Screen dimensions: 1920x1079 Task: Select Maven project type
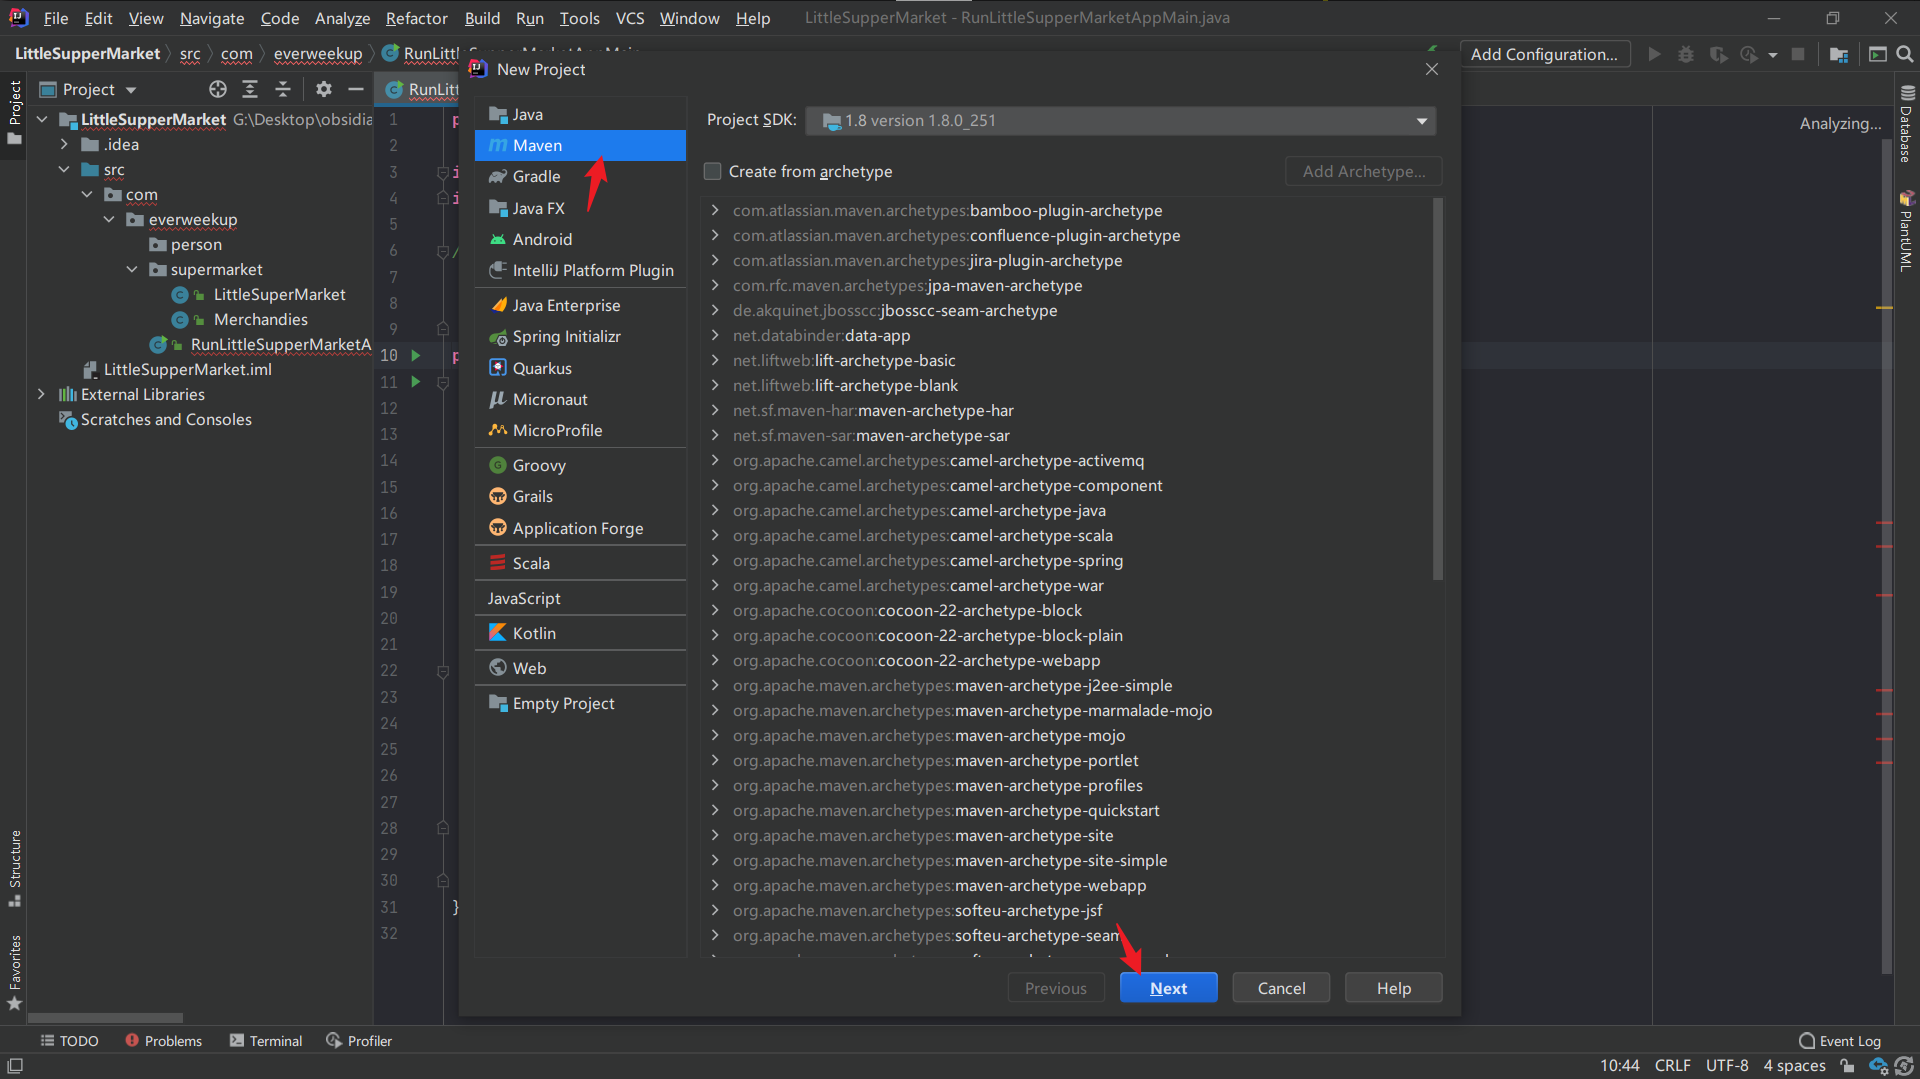580,145
